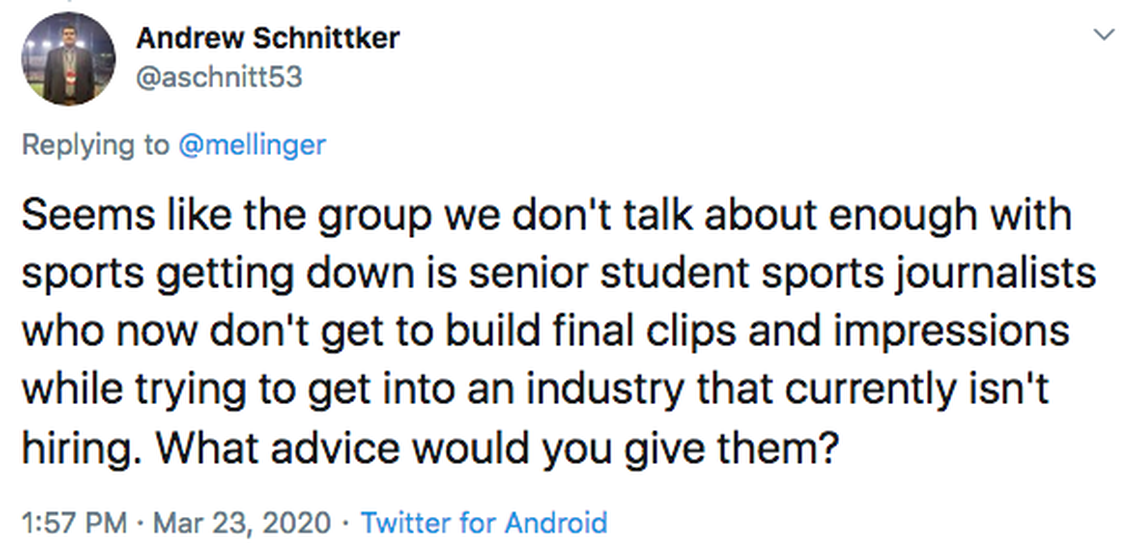The width and height of the screenshot is (1140, 560).
Task: Click the phrase "who now don't get"
Action: 212,331
